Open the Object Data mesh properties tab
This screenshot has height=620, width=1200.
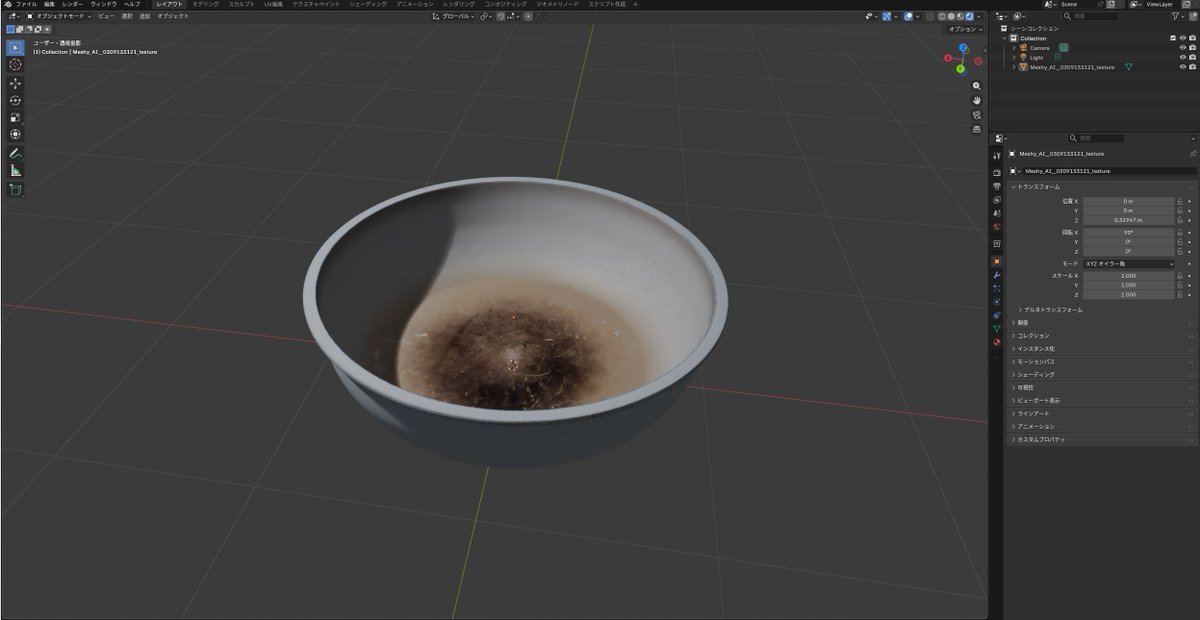coord(996,328)
